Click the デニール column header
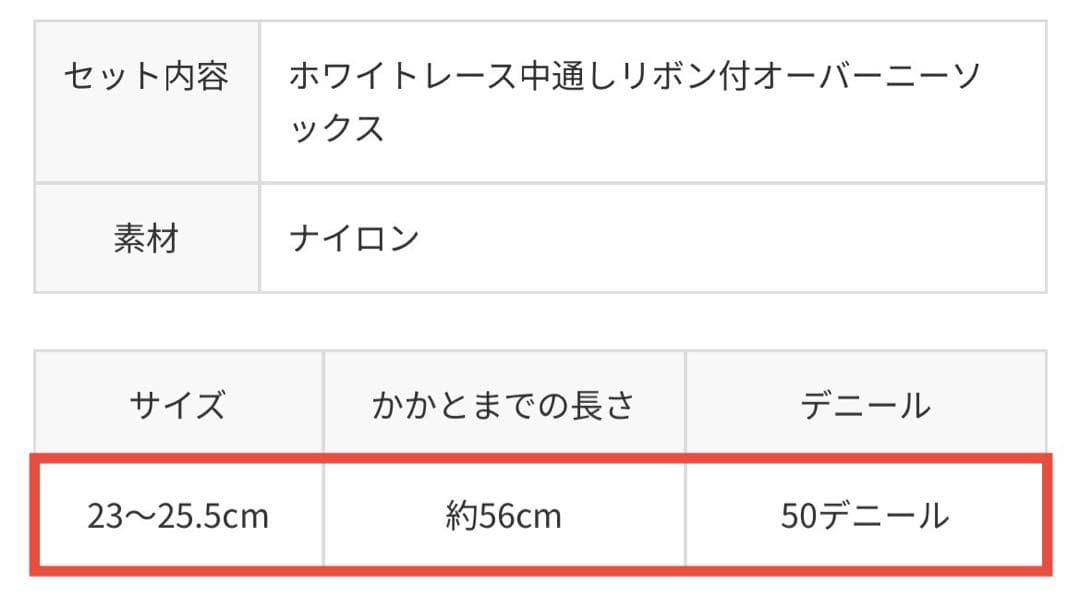The height and width of the screenshot is (599, 1080). (865, 405)
